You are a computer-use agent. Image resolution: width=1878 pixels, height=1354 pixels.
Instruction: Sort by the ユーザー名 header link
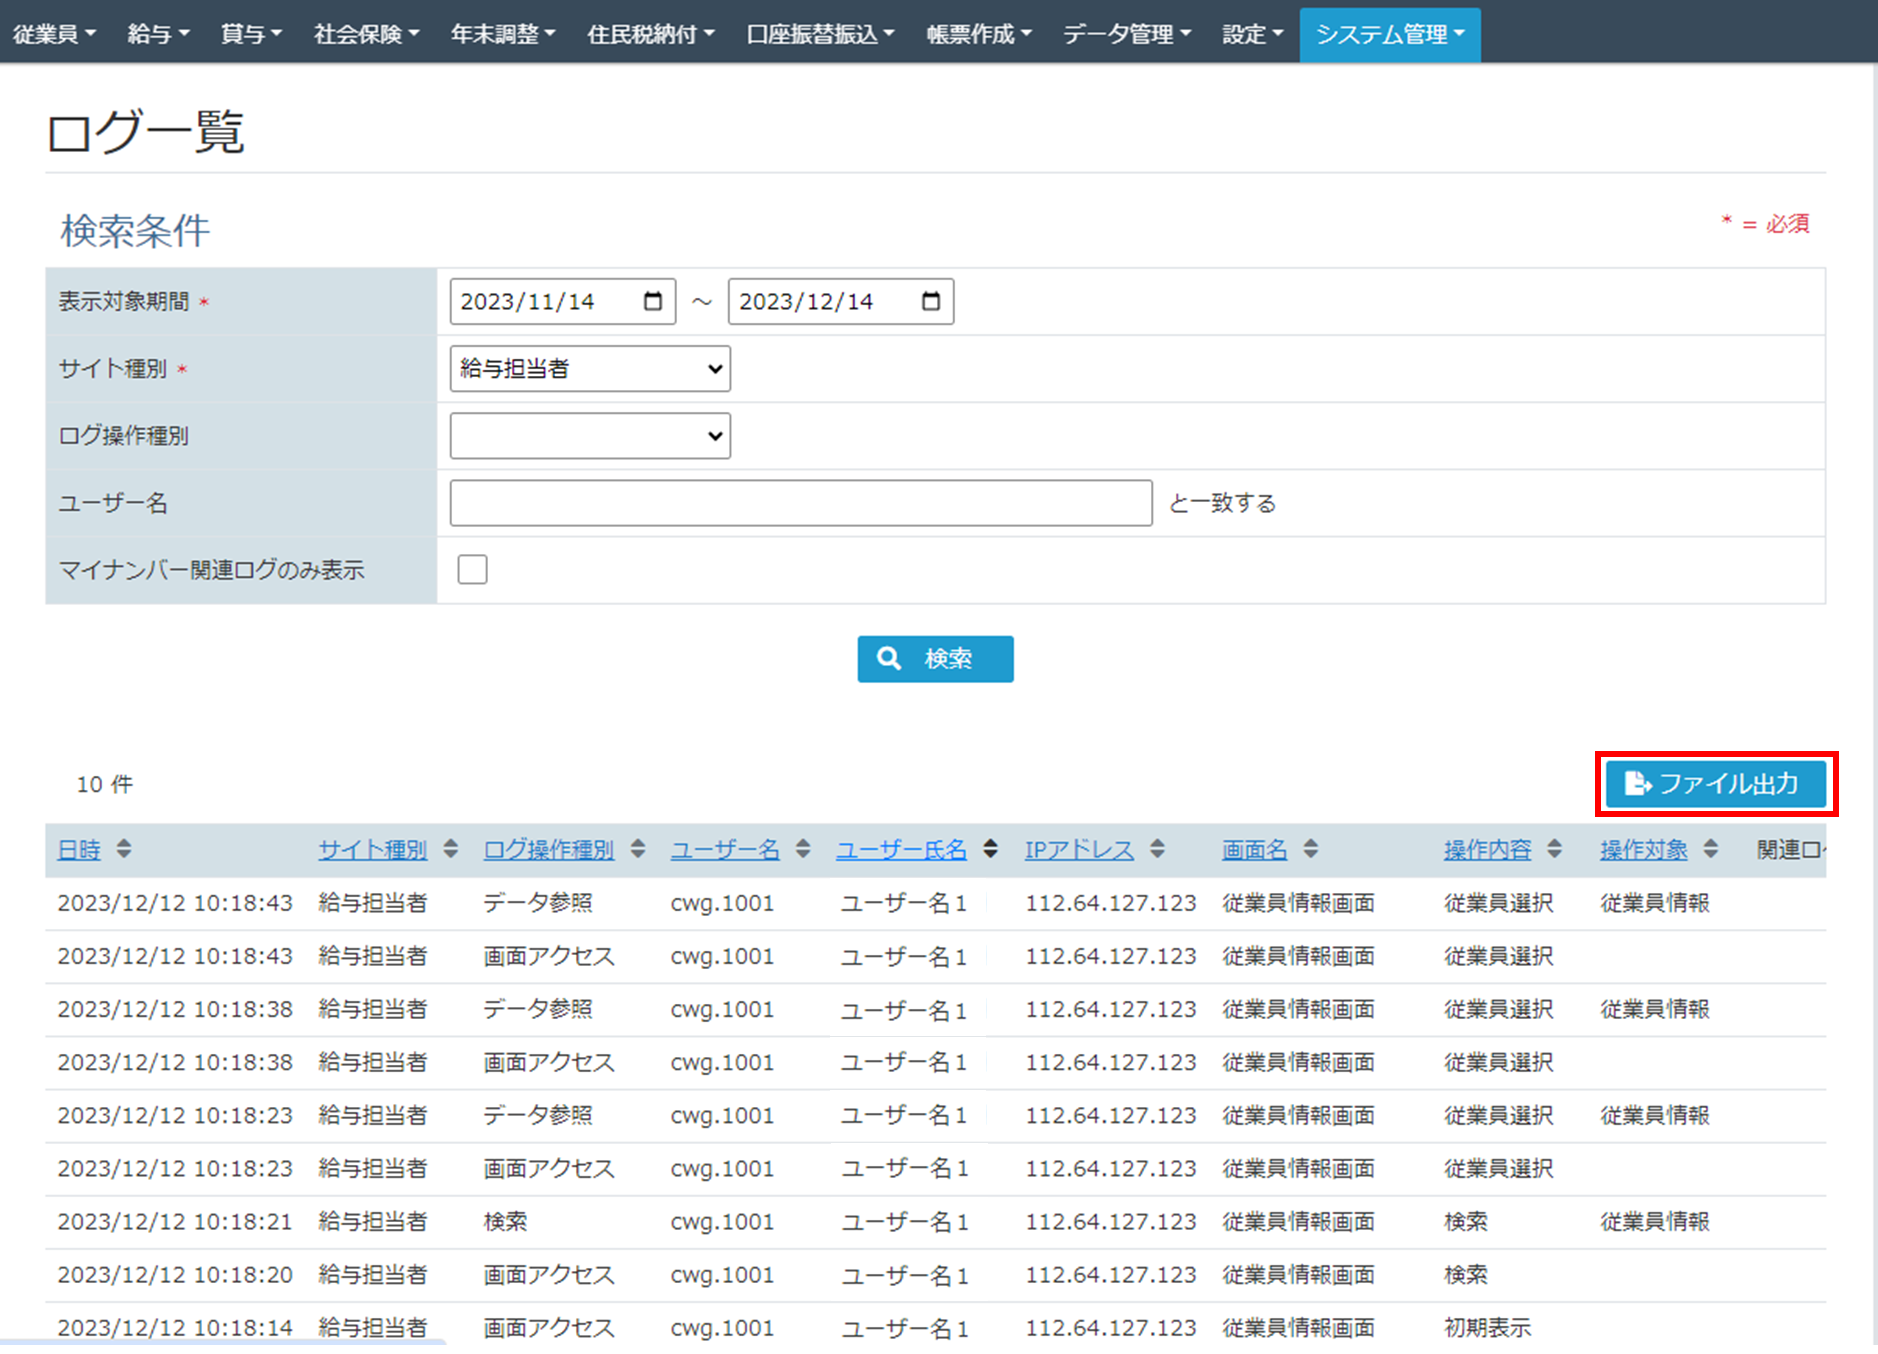click(725, 850)
